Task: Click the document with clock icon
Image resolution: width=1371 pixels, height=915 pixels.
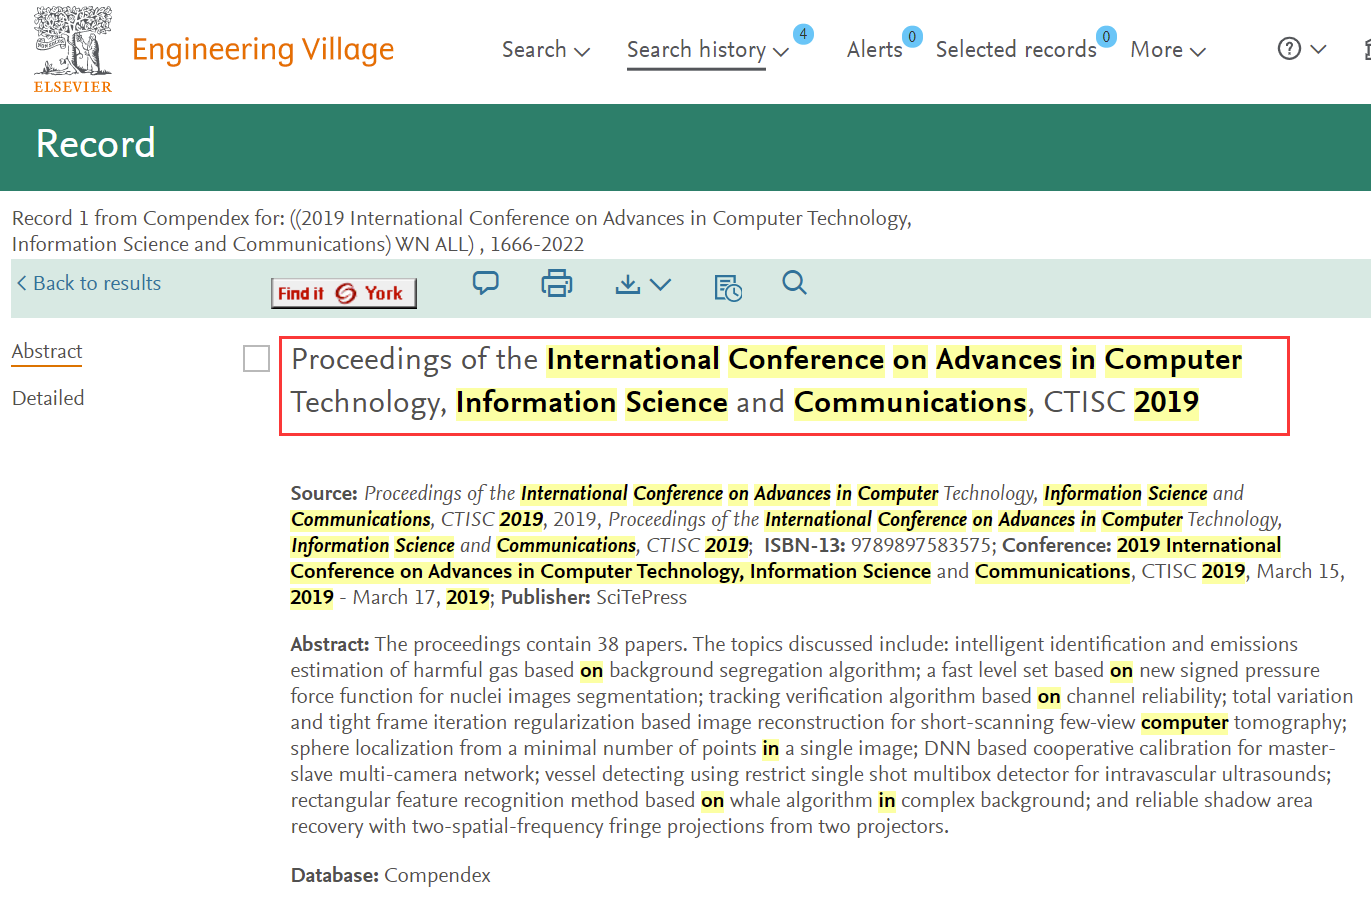Action: (728, 287)
